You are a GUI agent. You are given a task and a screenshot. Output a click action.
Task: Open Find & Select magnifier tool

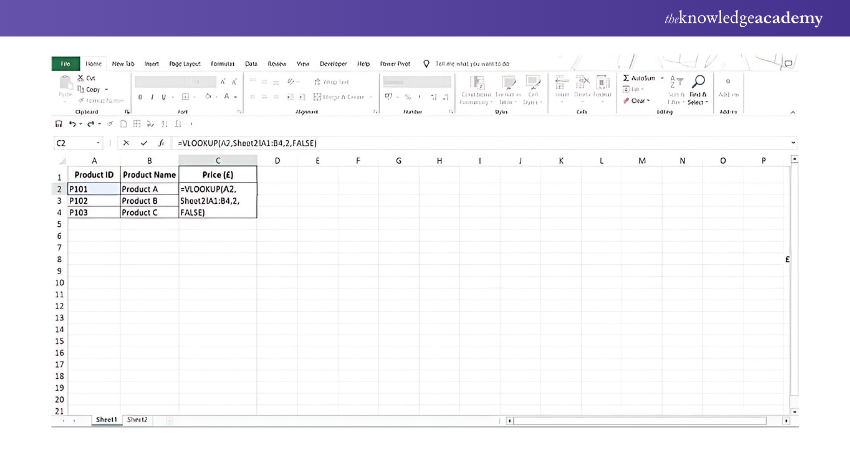(699, 82)
